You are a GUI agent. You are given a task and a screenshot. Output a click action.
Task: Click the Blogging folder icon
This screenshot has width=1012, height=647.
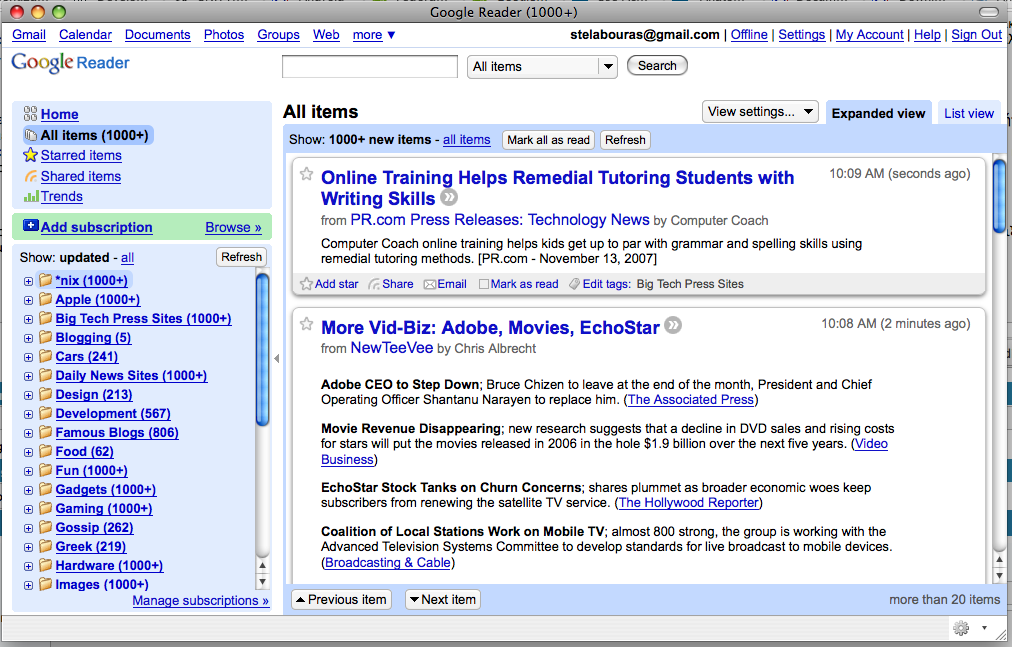(45, 337)
